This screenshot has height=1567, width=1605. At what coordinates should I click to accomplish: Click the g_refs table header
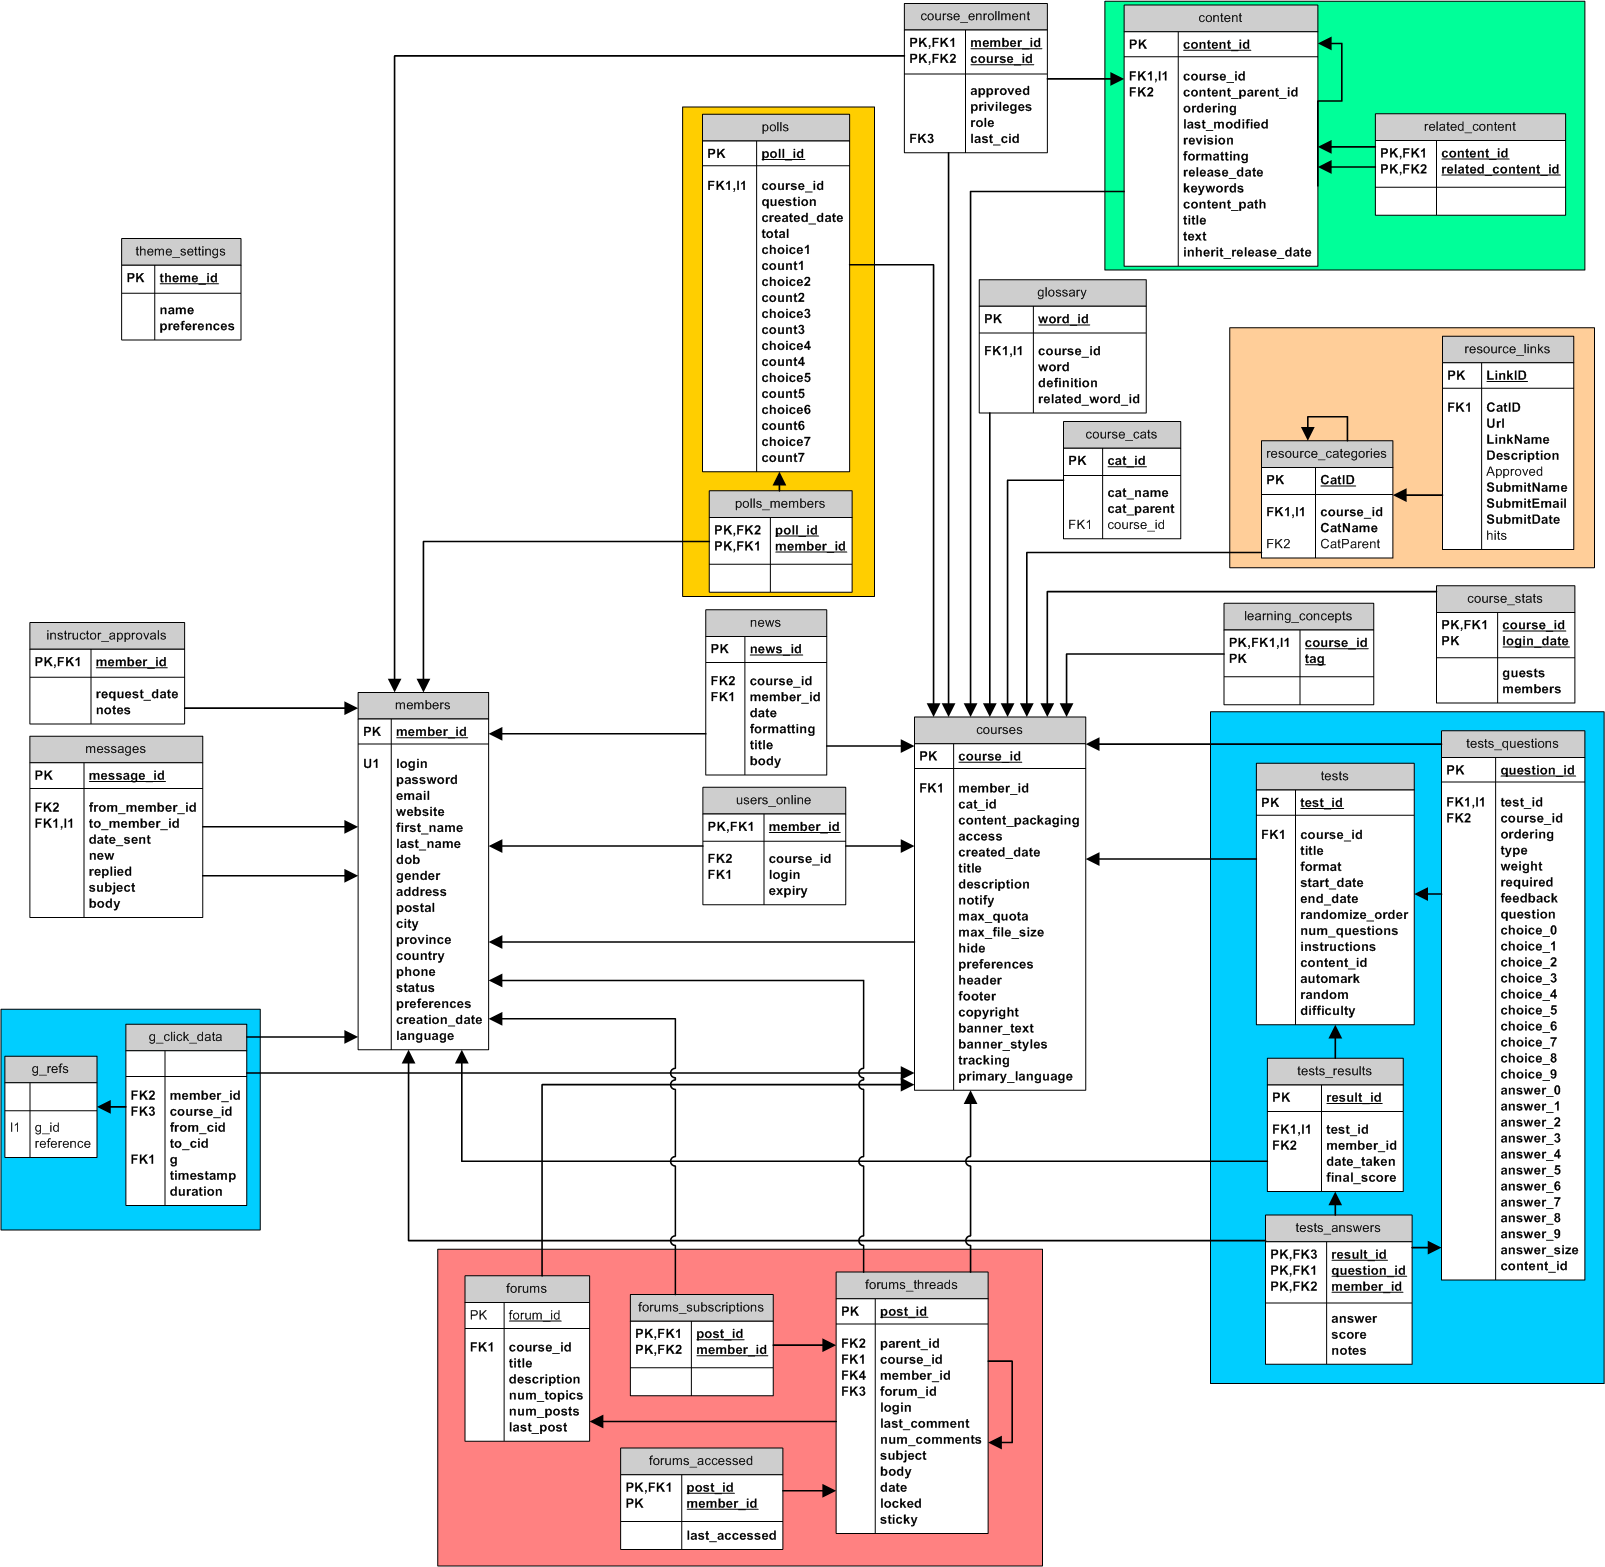[51, 1069]
